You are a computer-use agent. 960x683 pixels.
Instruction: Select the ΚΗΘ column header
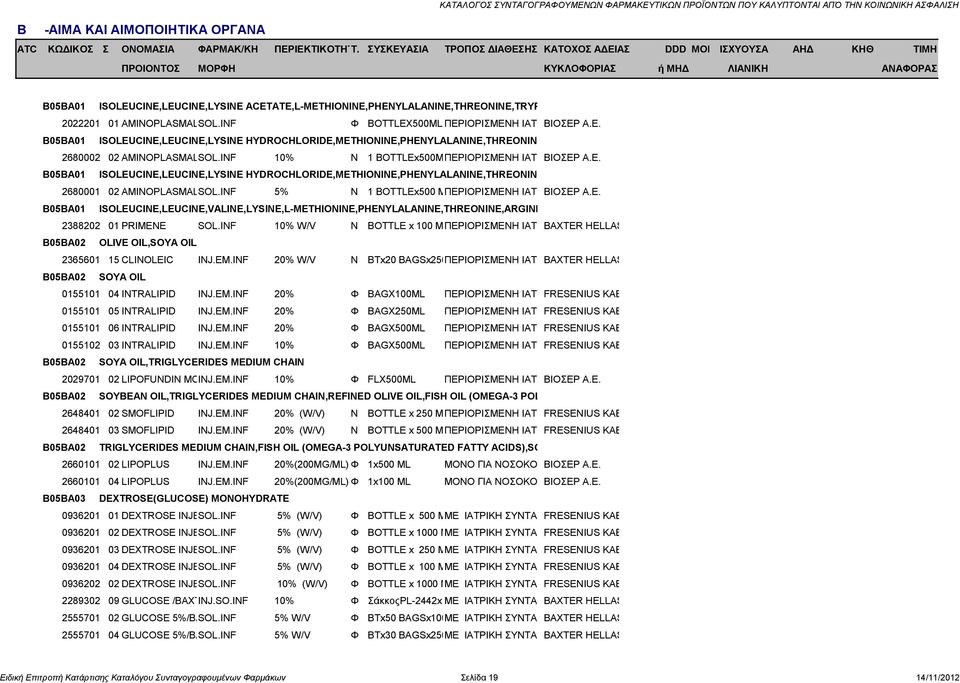[862, 49]
